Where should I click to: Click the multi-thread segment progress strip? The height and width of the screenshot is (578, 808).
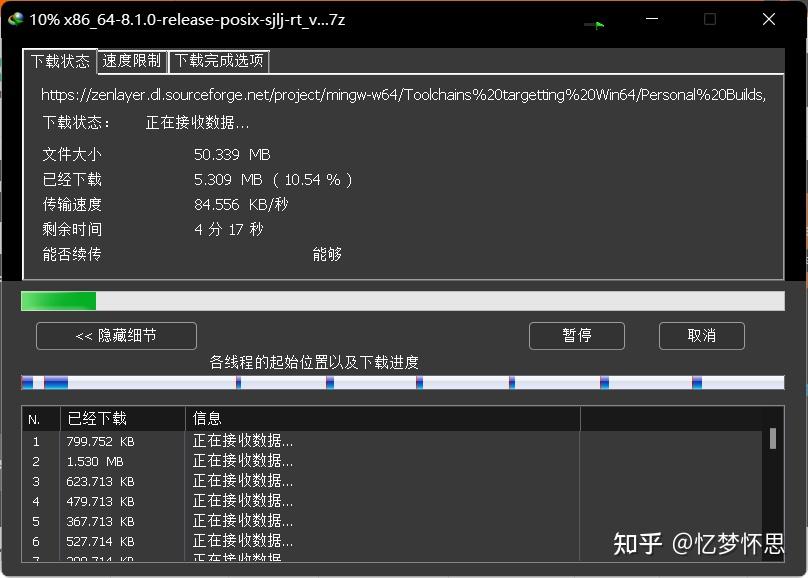point(400,381)
